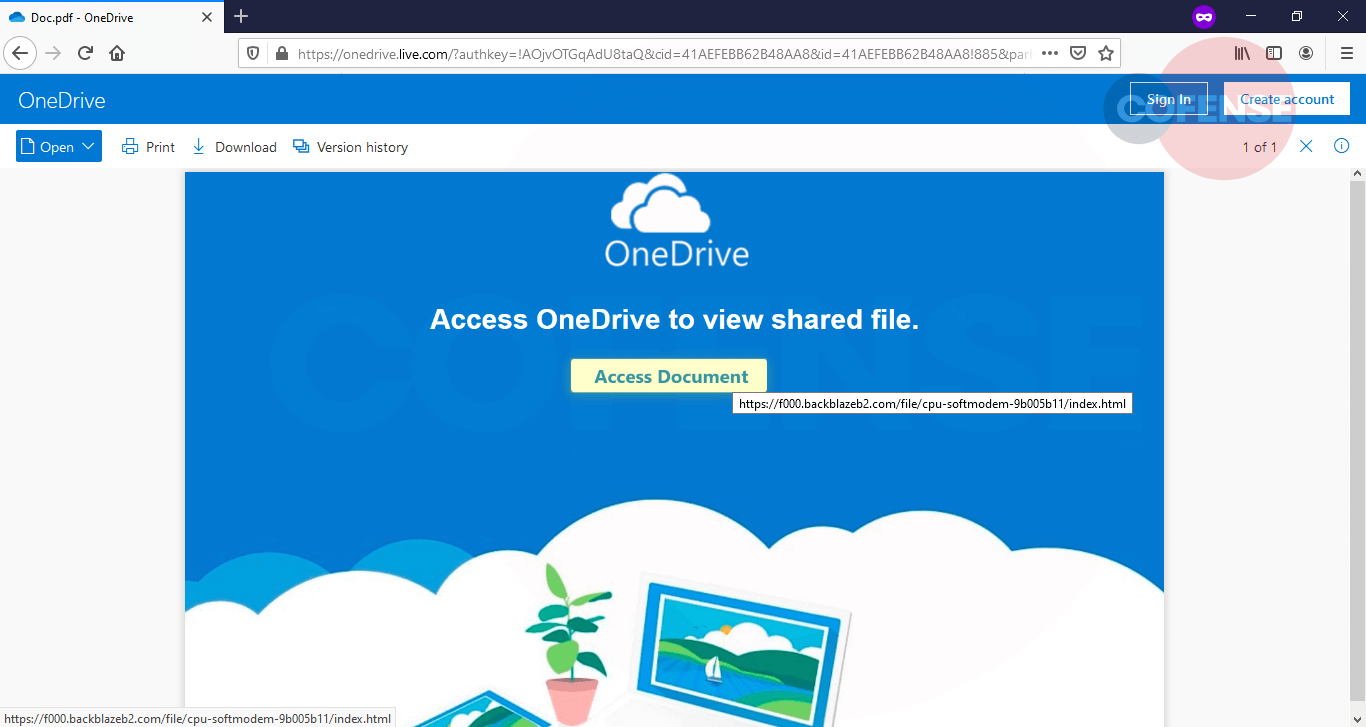The height and width of the screenshot is (727, 1366).
Task: Toggle the sidebar view icon
Action: click(x=1274, y=53)
